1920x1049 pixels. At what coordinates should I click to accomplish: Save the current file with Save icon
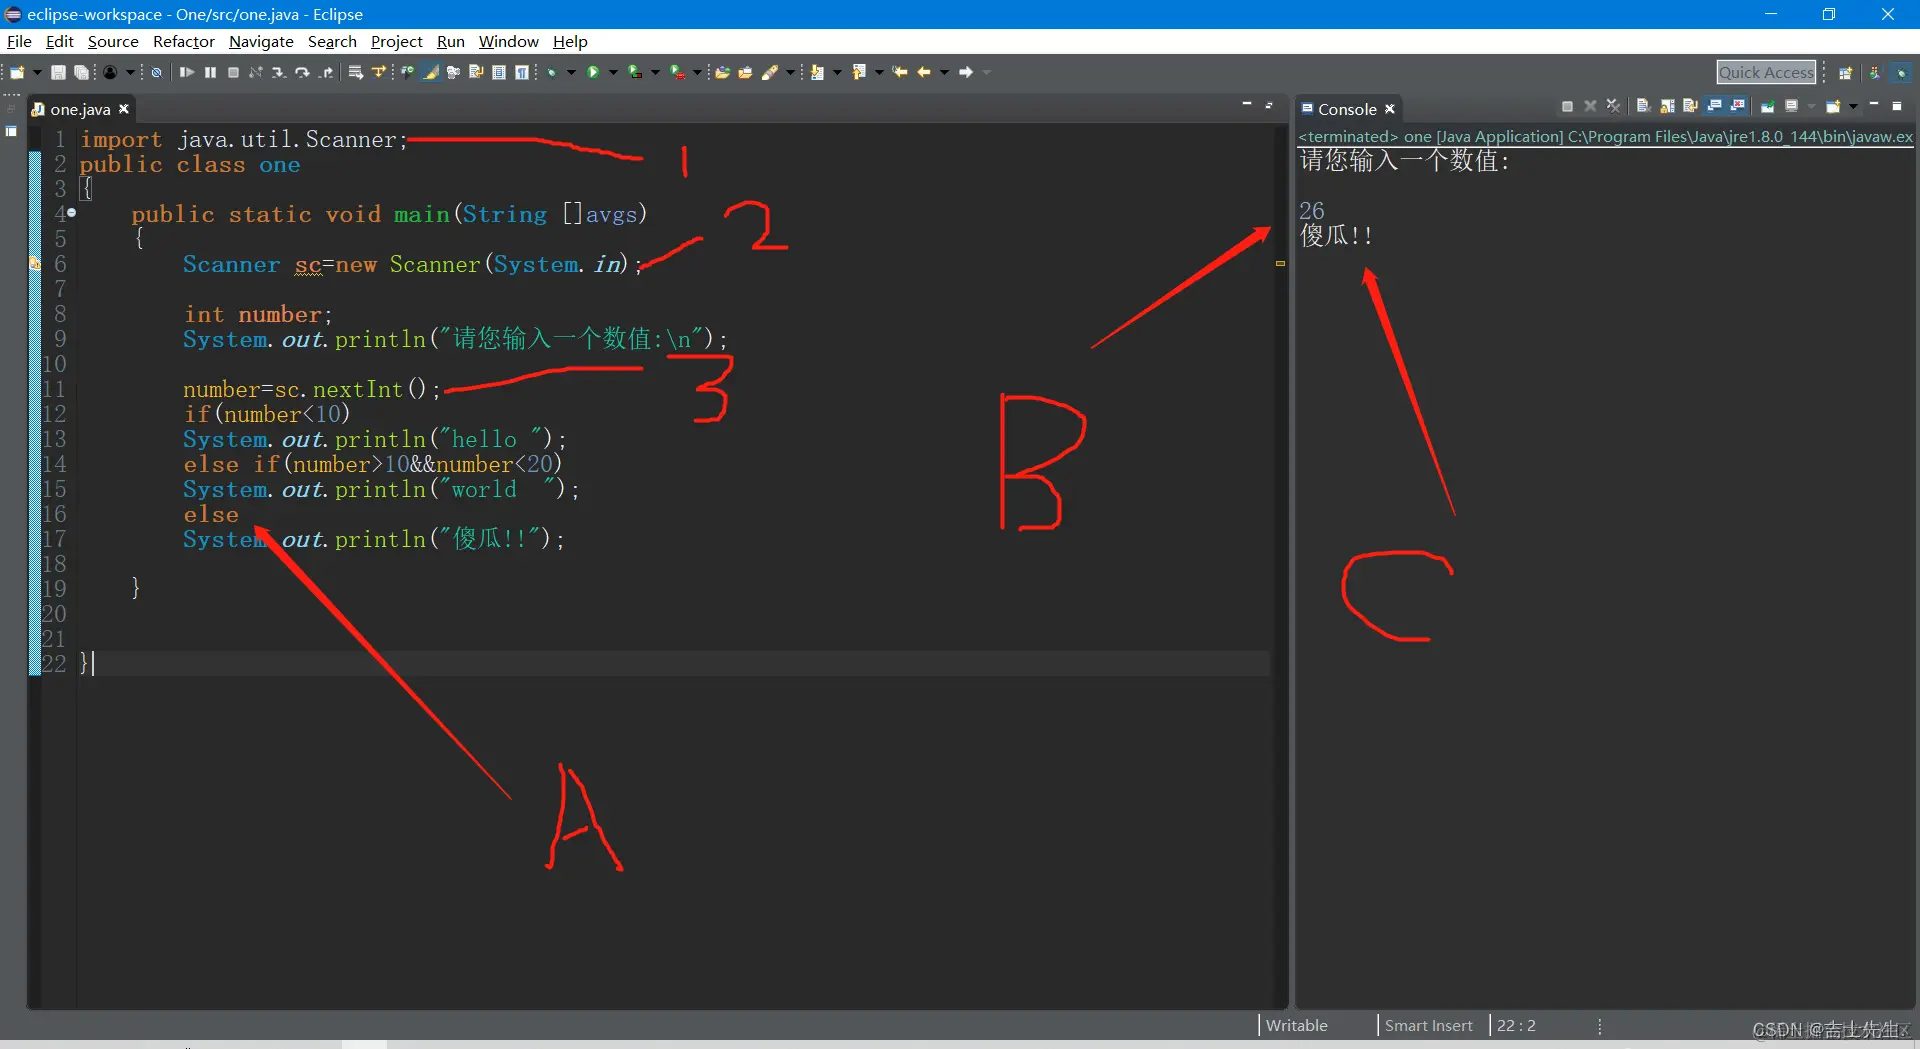click(58, 72)
